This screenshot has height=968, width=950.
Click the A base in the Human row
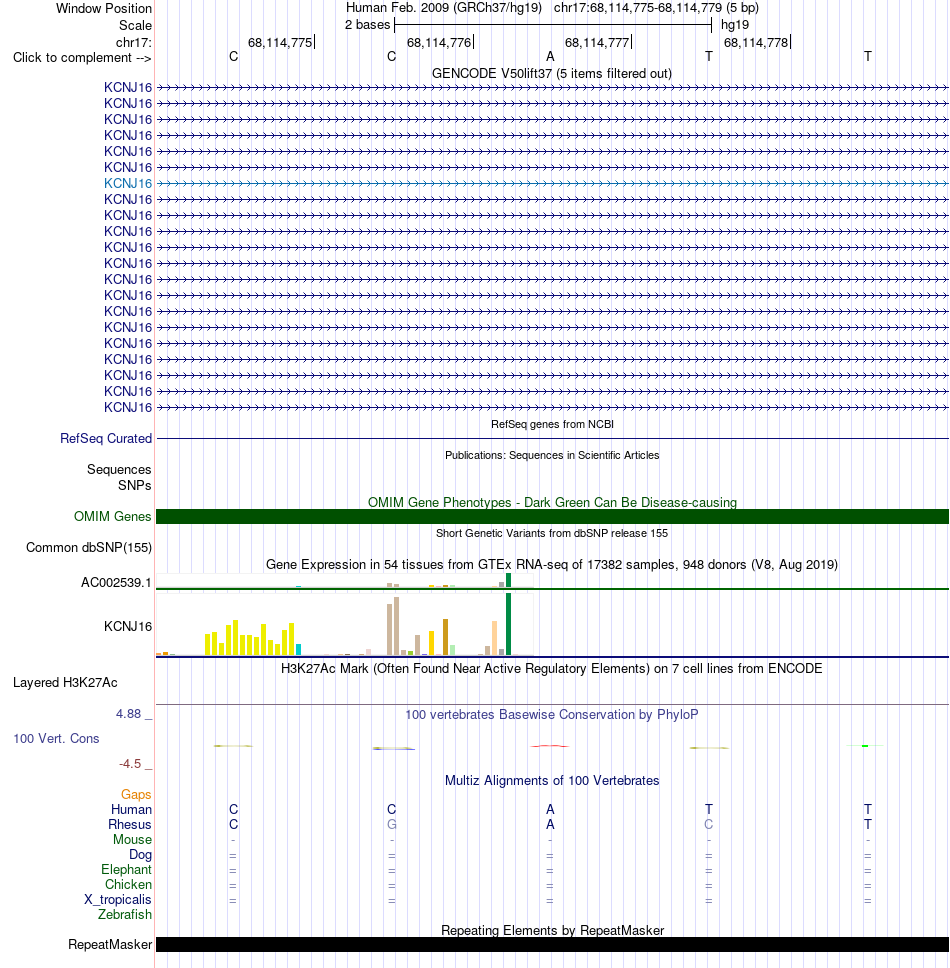(x=550, y=809)
